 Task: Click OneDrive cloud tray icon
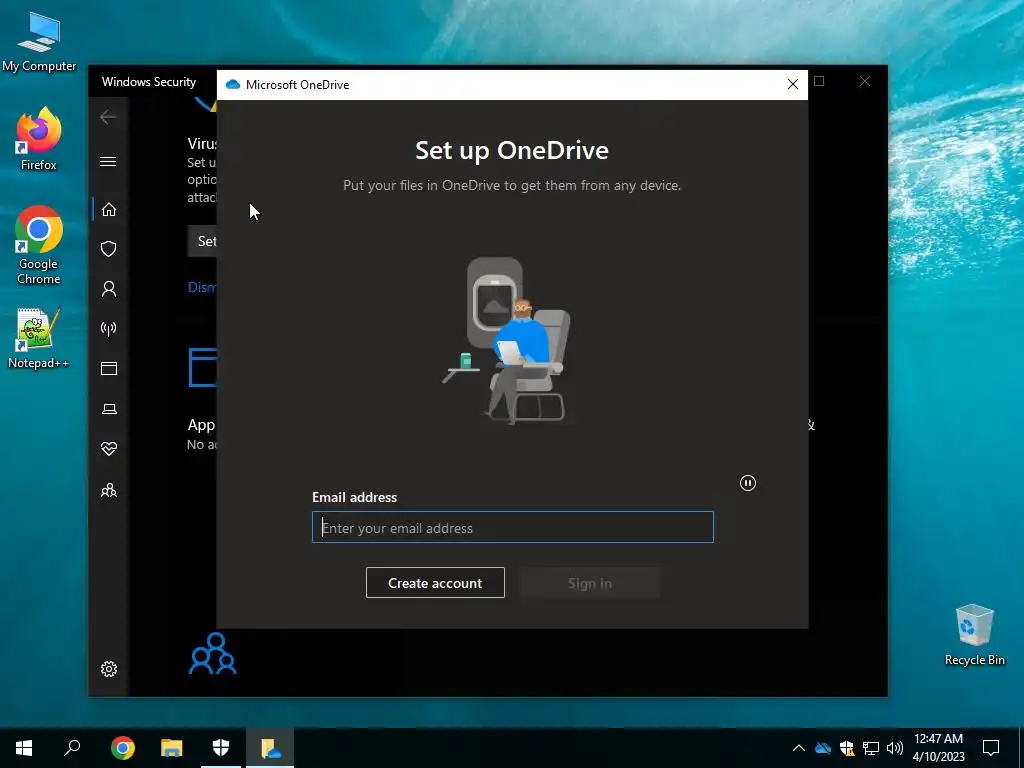tap(823, 748)
